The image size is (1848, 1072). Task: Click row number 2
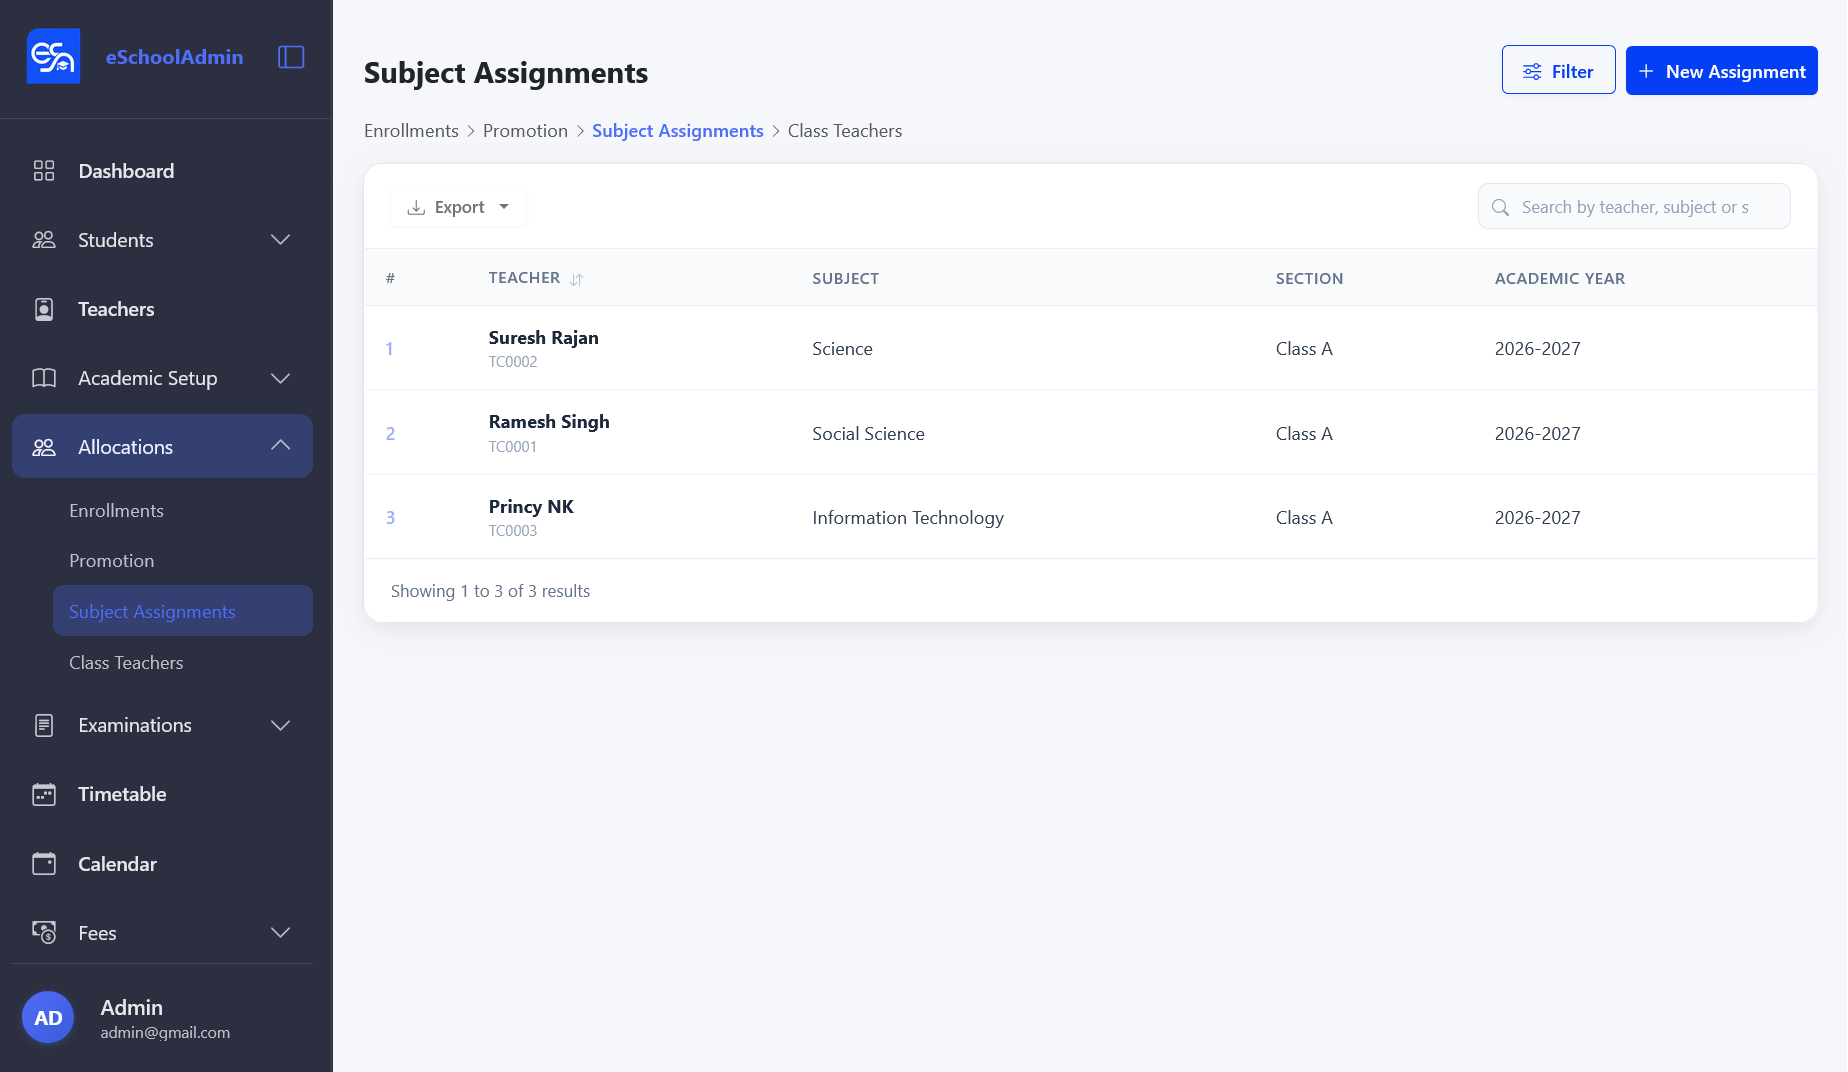coord(390,434)
